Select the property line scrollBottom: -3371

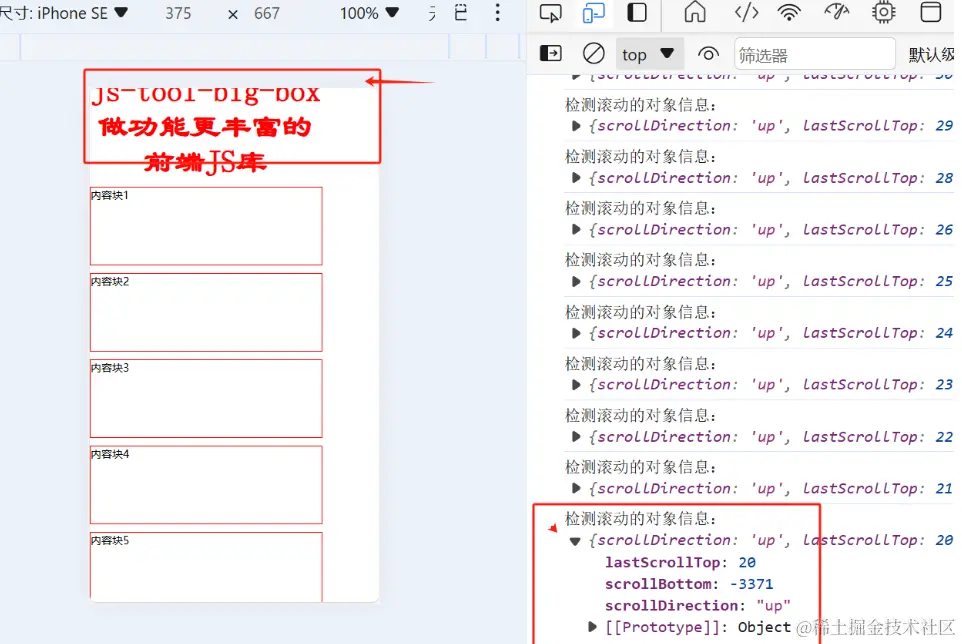(x=689, y=584)
